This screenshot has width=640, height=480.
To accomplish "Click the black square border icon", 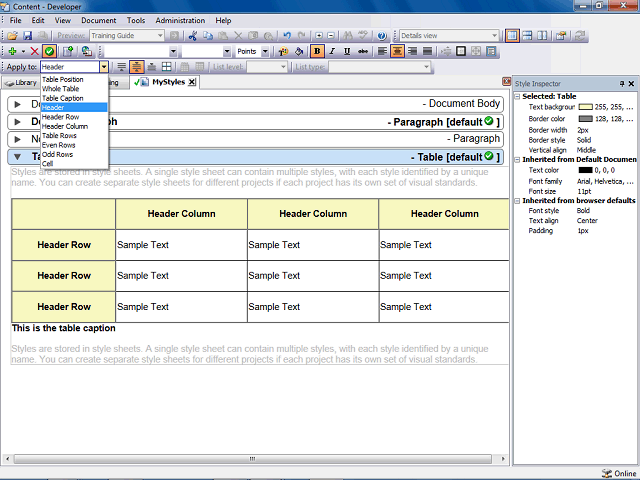I will coord(461,51).
